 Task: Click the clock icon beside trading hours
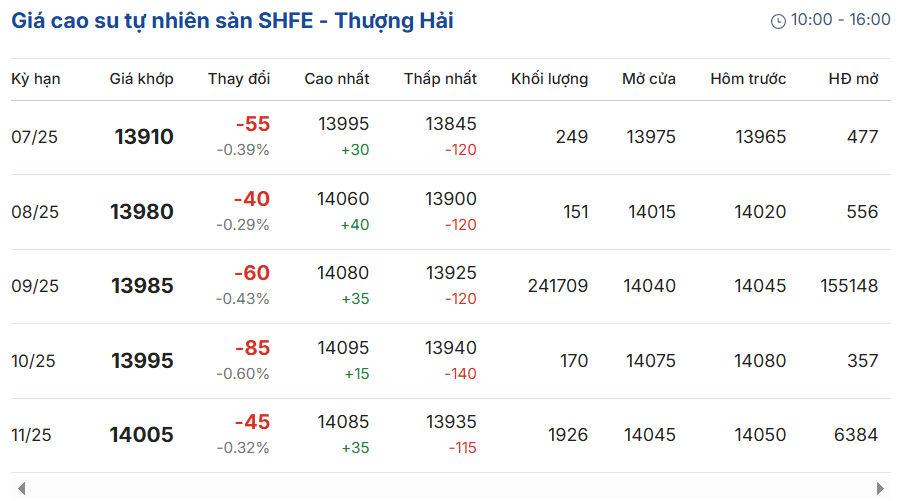click(778, 21)
